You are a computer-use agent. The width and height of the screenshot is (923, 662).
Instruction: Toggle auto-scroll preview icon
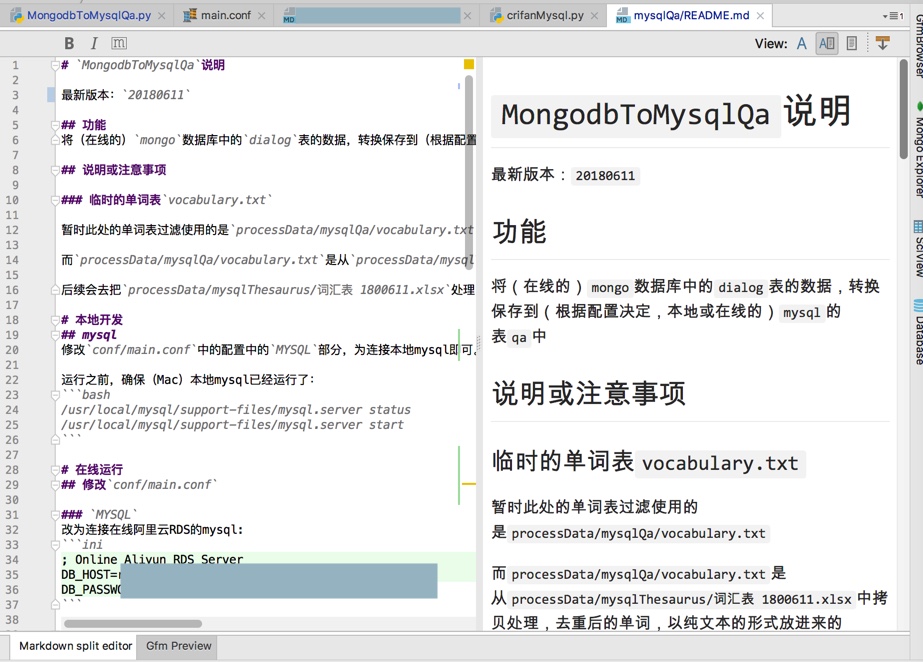coord(882,44)
